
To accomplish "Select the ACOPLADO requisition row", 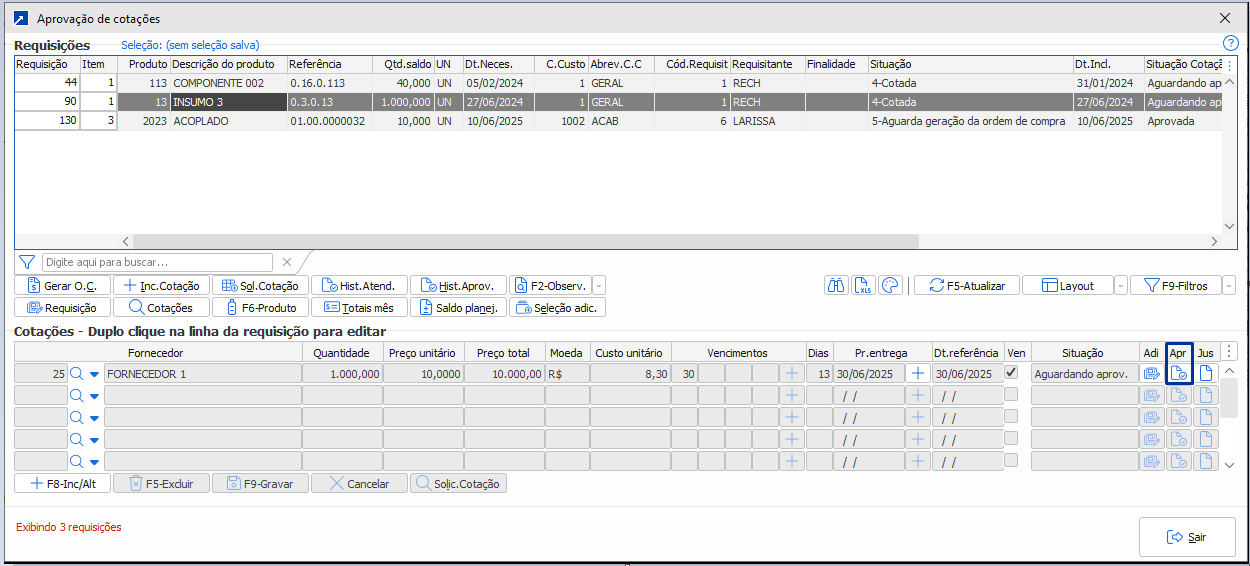I will (x=200, y=121).
